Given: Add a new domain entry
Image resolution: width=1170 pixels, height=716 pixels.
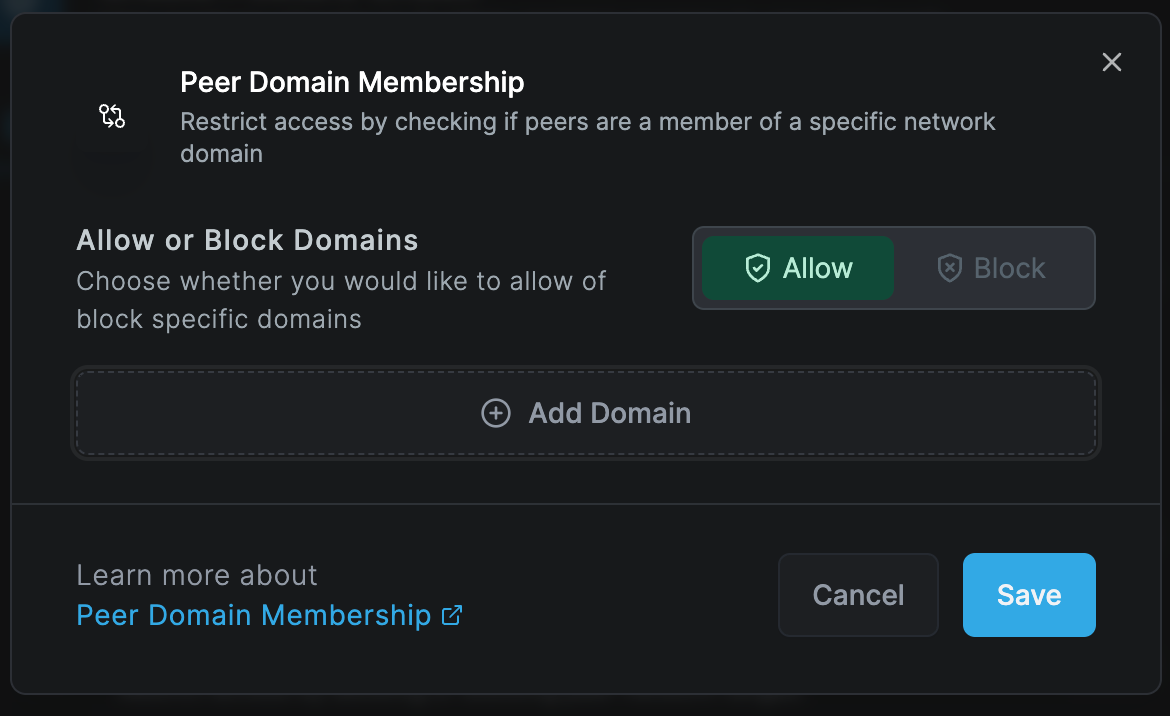Looking at the screenshot, I should (586, 412).
